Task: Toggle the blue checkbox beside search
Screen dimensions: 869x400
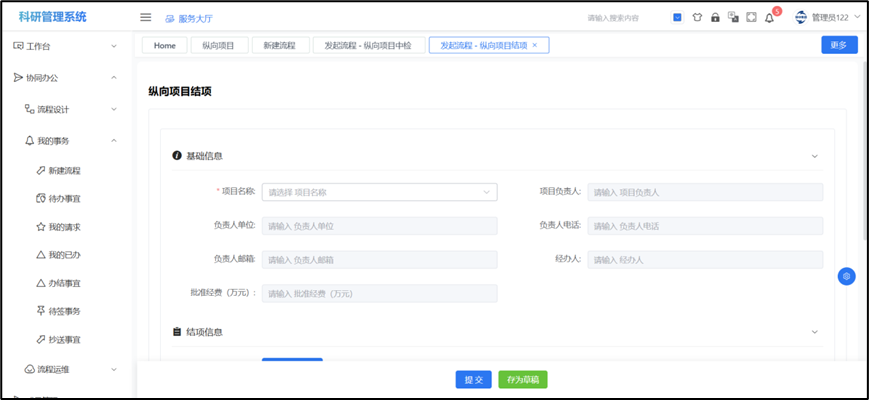Action: tap(677, 17)
